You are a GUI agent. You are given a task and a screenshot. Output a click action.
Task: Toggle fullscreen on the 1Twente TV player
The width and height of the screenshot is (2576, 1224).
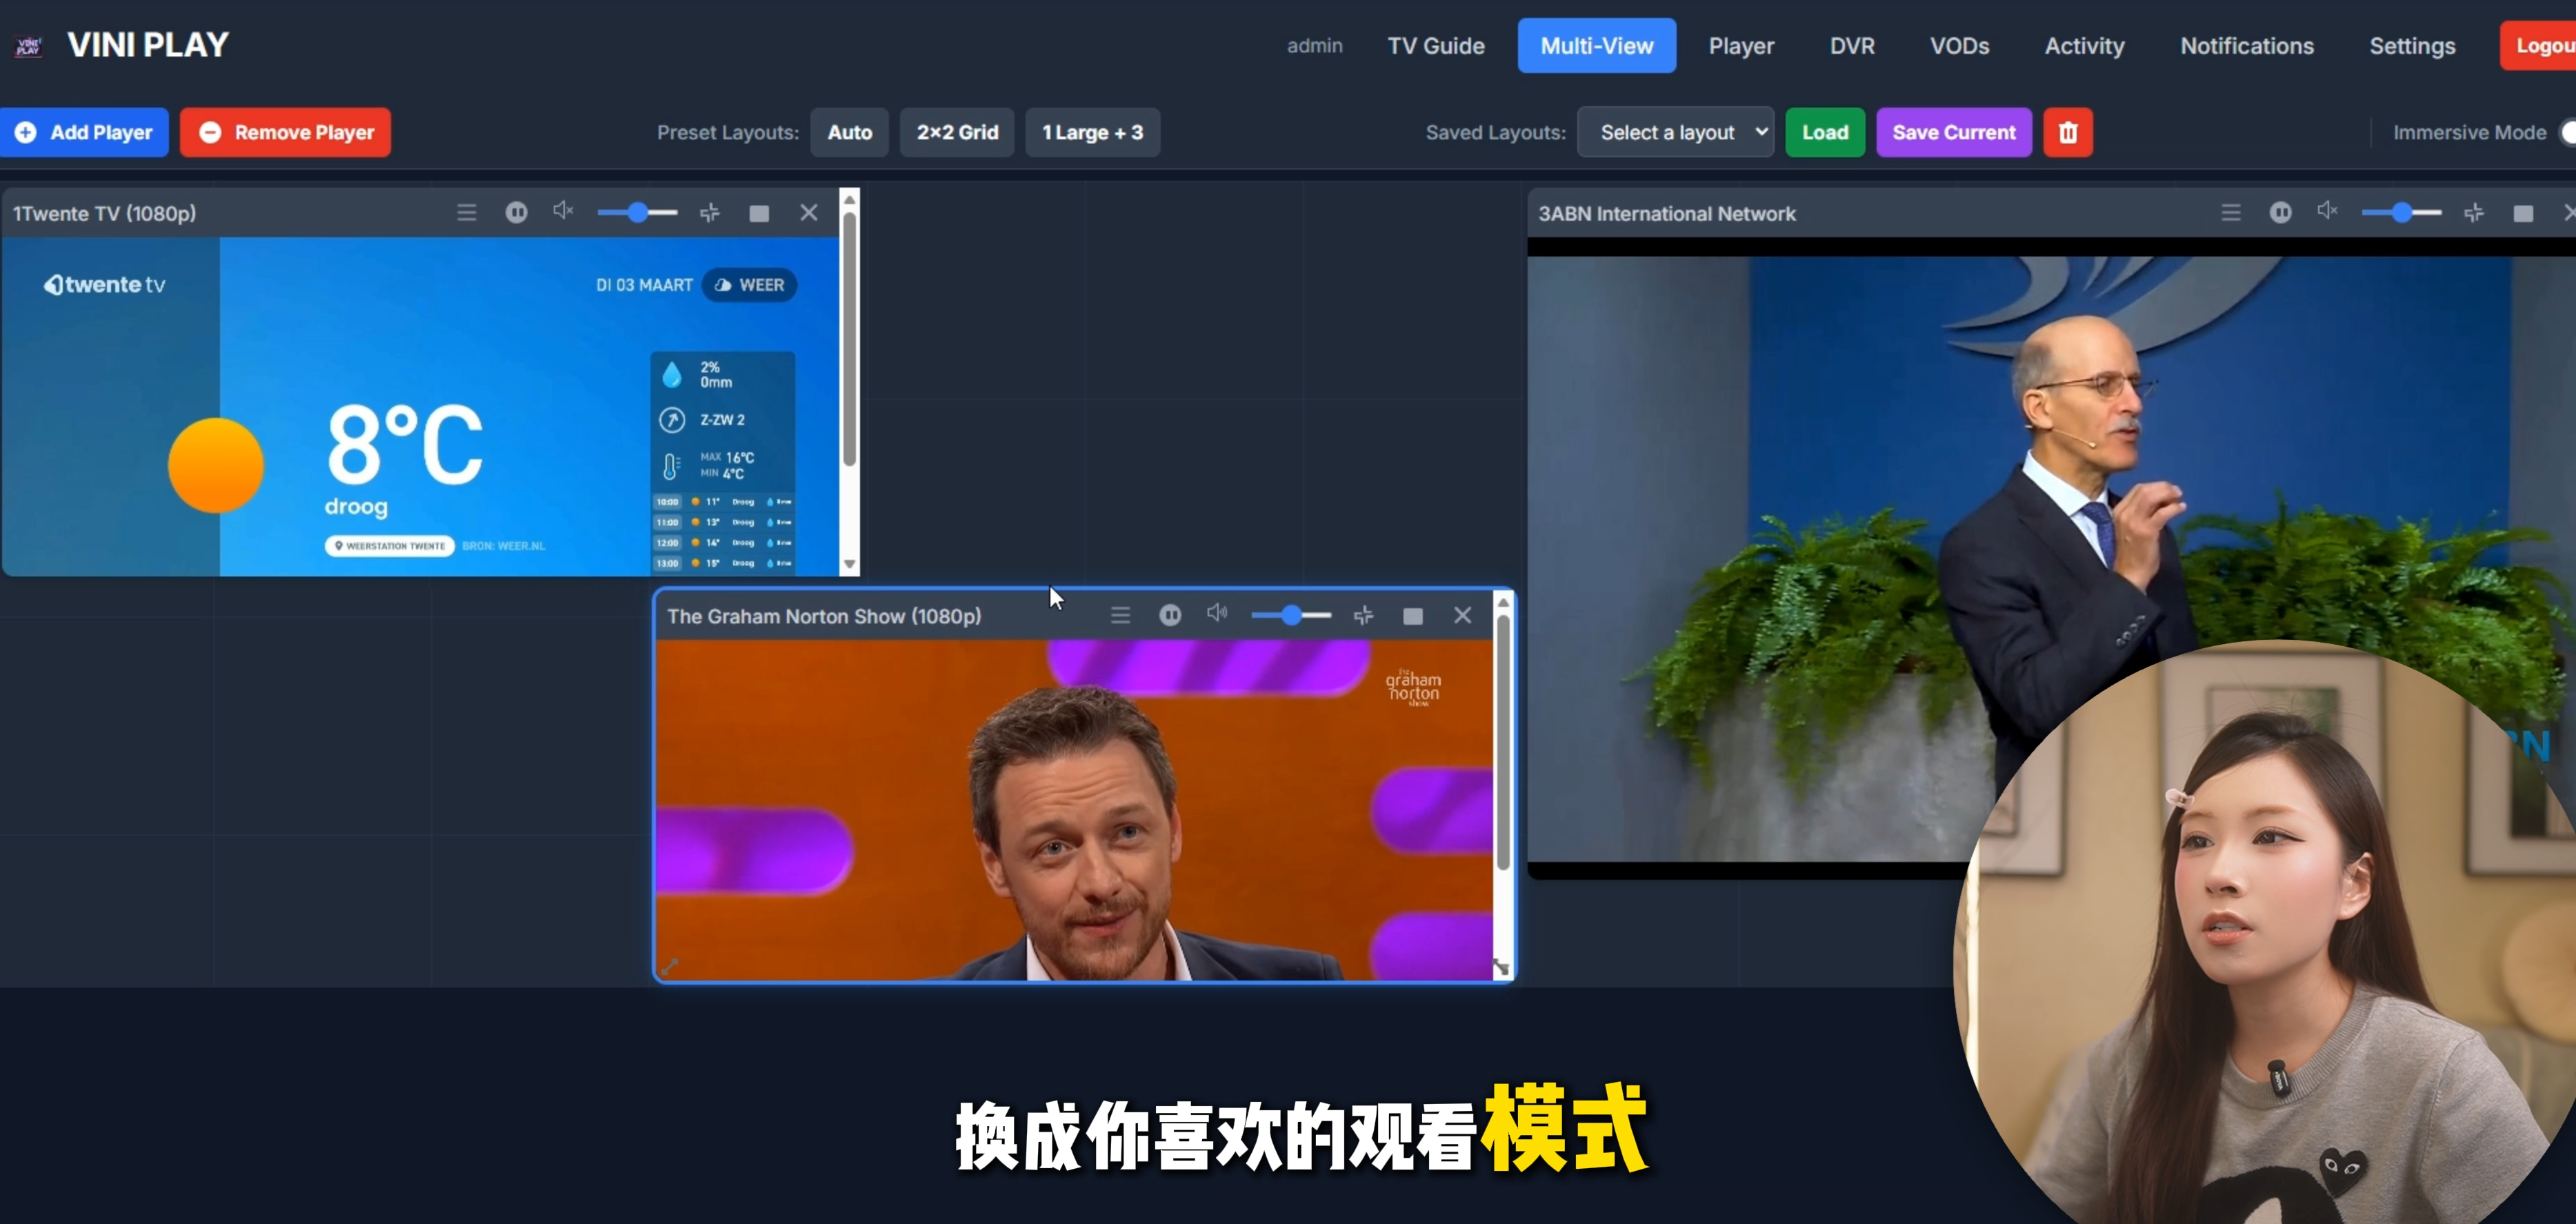[x=759, y=213]
